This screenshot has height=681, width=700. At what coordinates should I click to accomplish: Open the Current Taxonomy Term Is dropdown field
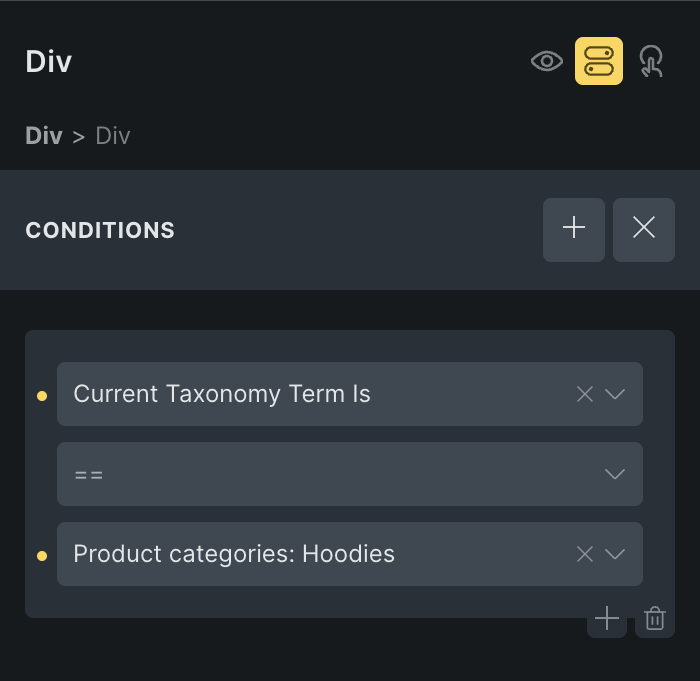pyautogui.click(x=350, y=394)
